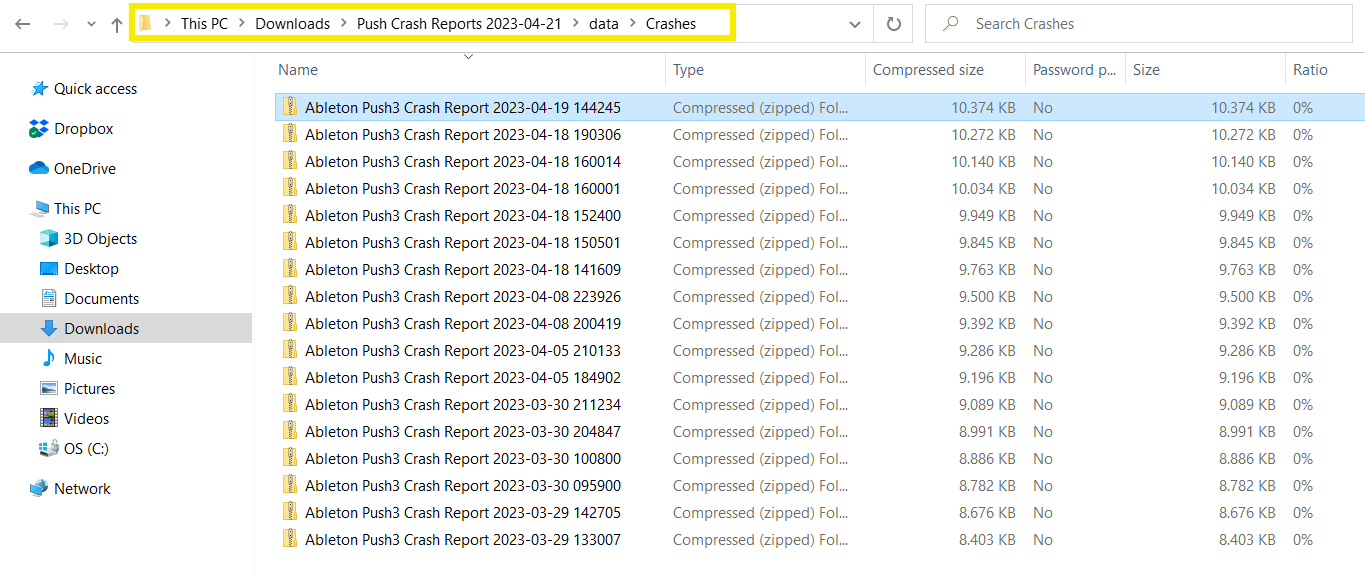Open the Videos sidebar folder
Image resolution: width=1365 pixels, height=573 pixels.
(87, 419)
